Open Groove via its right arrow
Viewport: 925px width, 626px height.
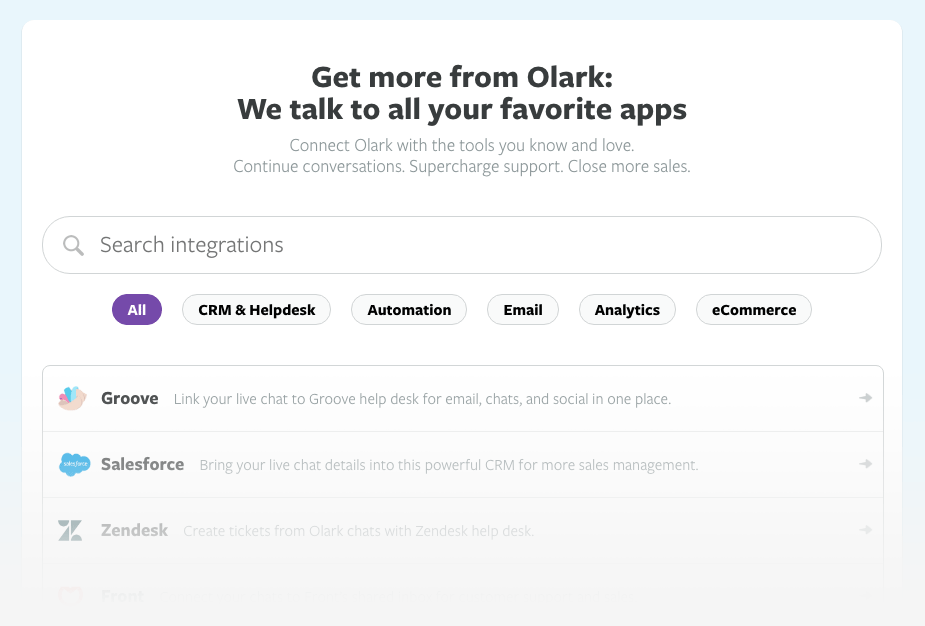[x=865, y=398]
